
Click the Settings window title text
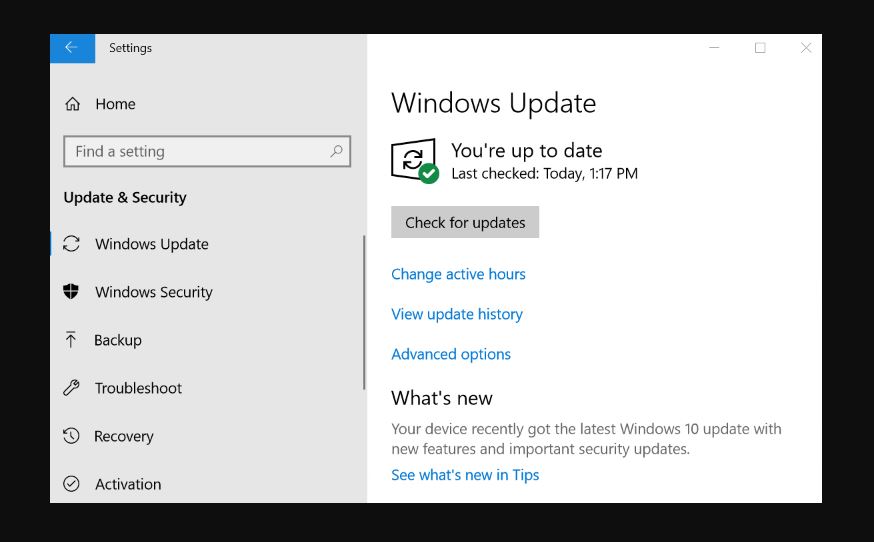click(130, 48)
